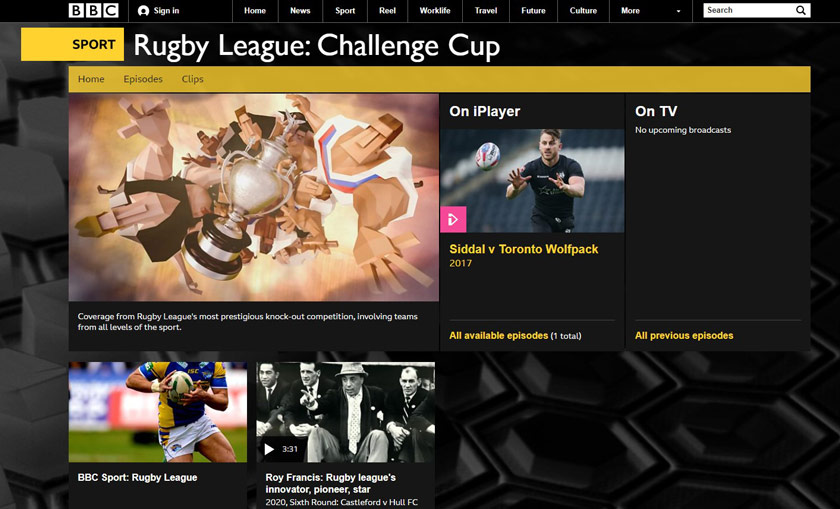Open Siddal v Toronto Wolfpack episode link

point(523,249)
